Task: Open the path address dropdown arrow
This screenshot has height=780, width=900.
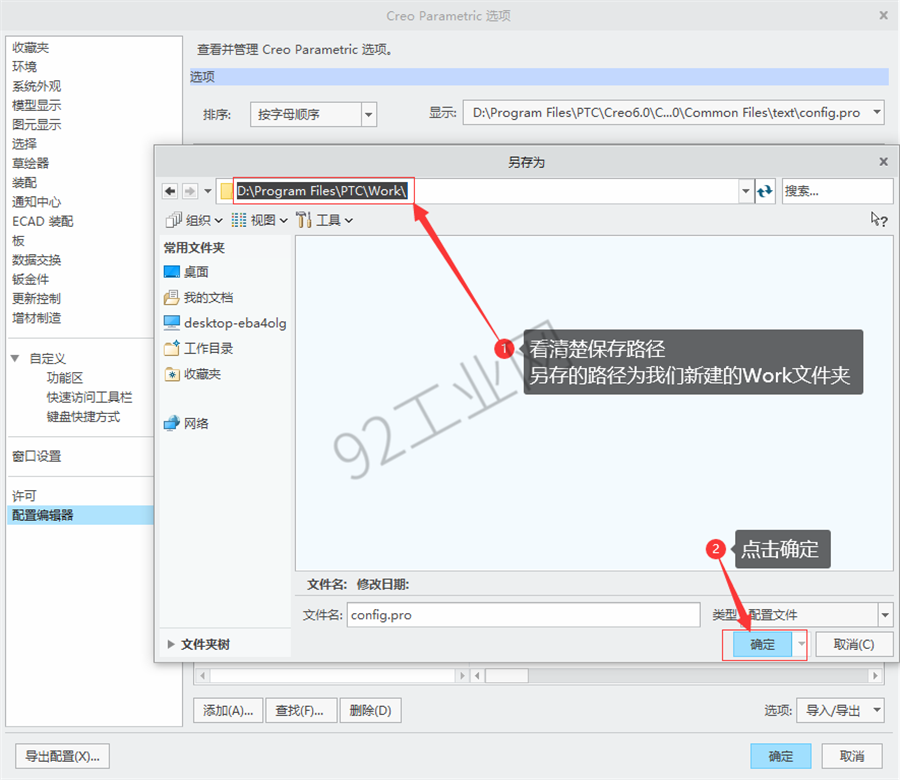Action: [745, 191]
